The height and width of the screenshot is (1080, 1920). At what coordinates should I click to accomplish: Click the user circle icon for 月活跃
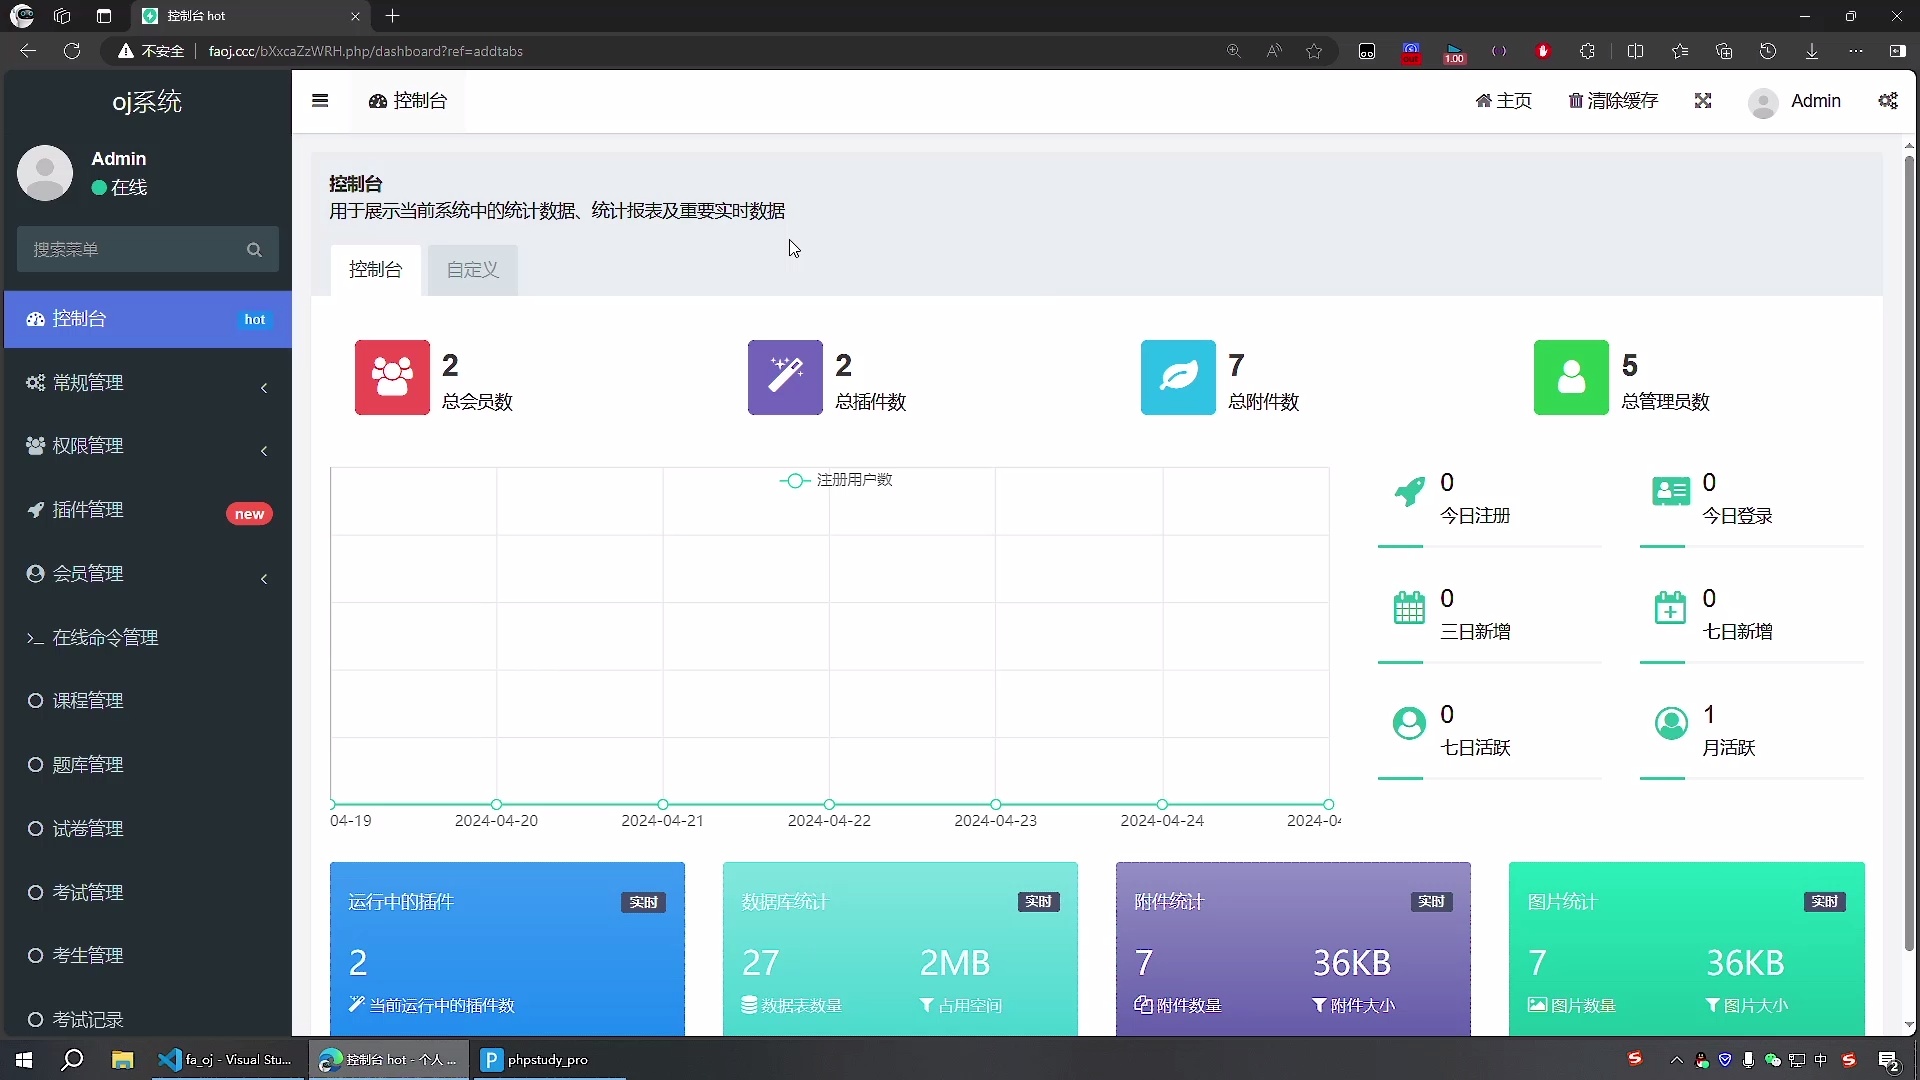tap(1670, 723)
